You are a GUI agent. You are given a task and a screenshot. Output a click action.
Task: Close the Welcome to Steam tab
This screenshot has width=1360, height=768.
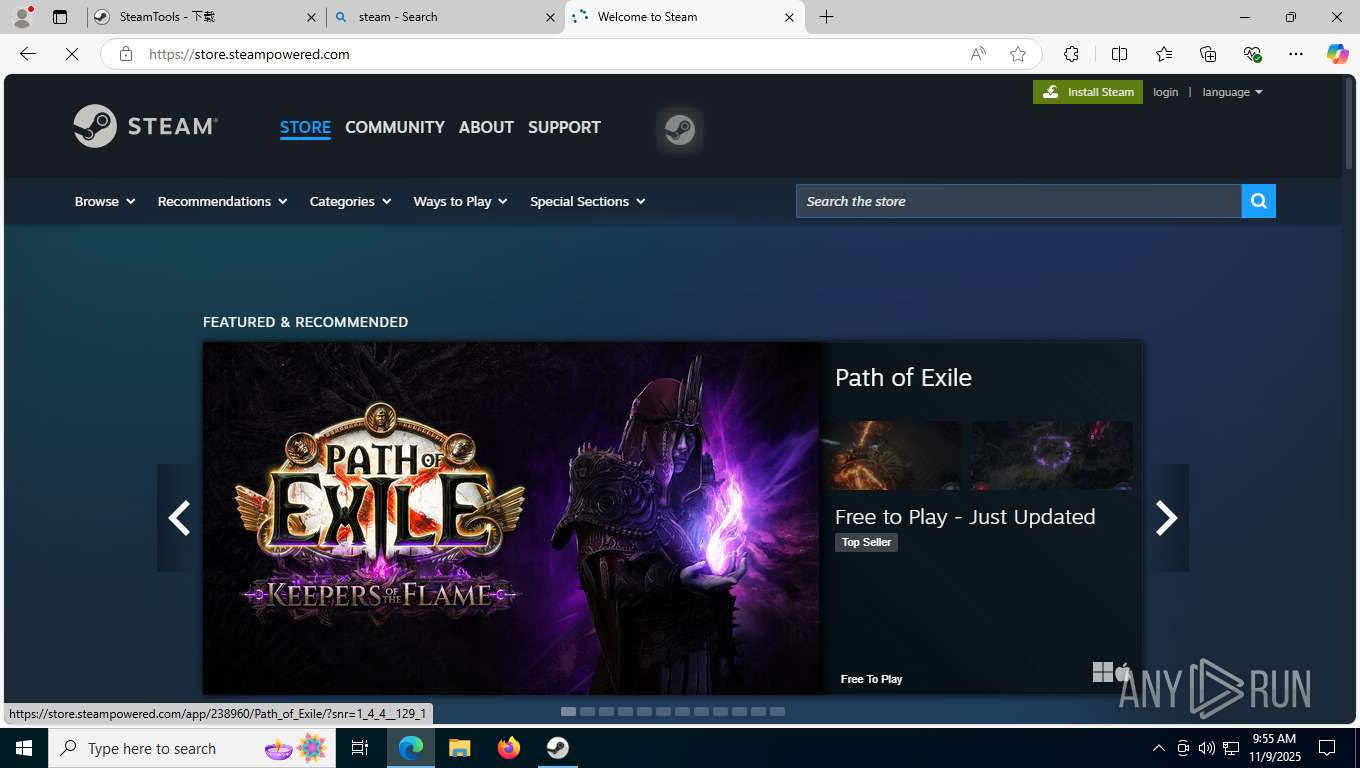(789, 17)
